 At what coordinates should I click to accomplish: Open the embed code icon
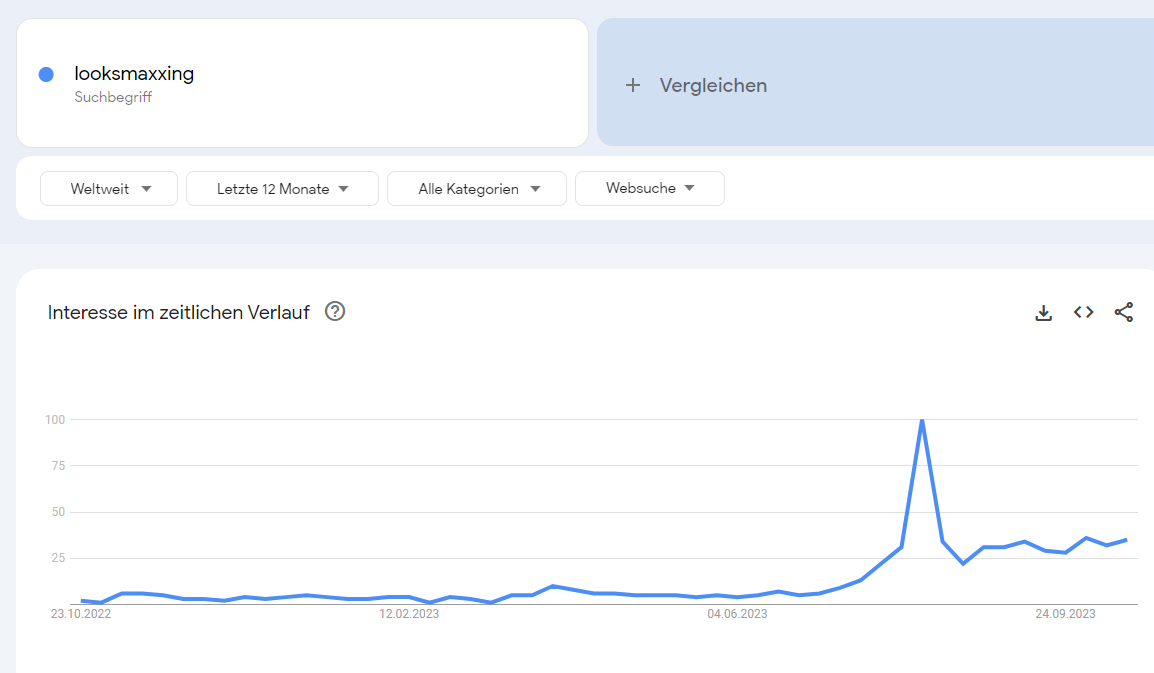[1083, 312]
